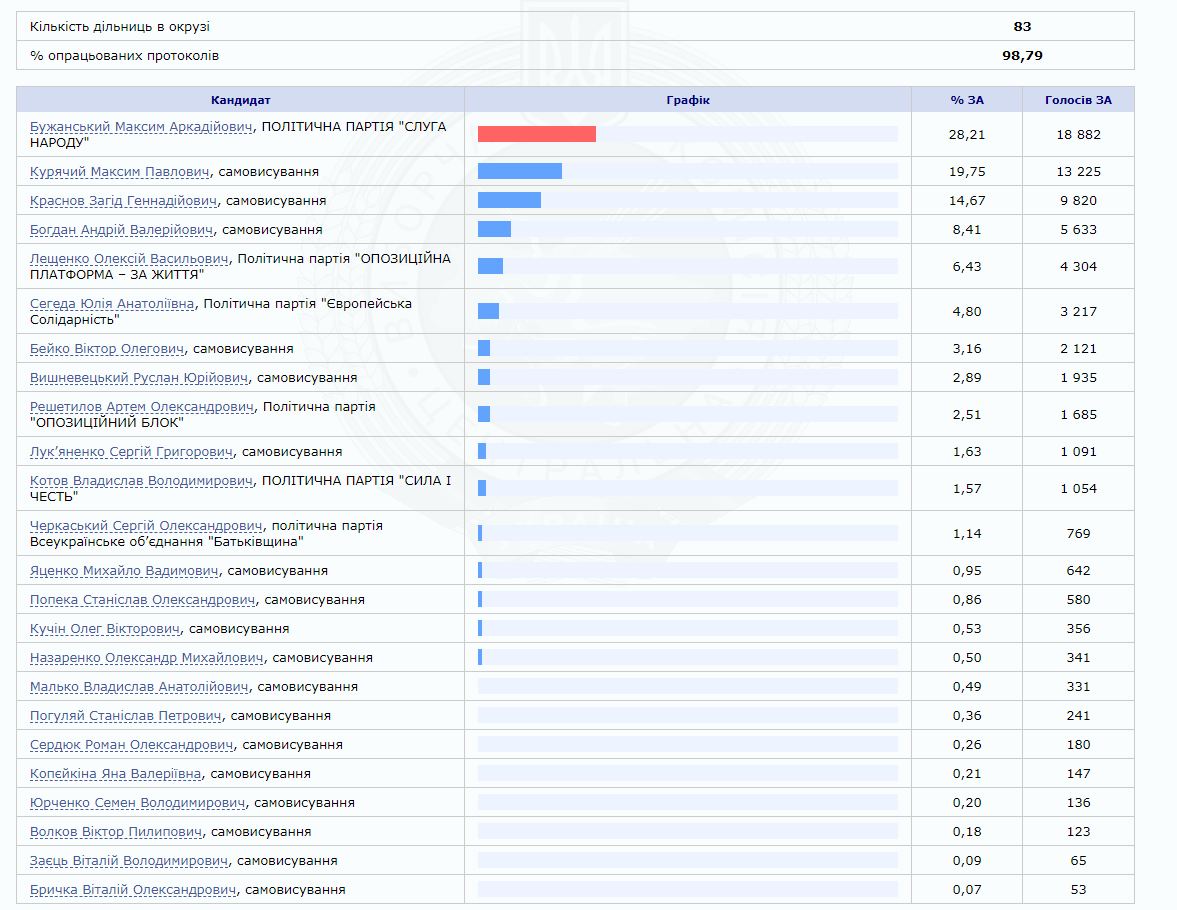Click the red bar for Бужанський
The width and height of the screenshot is (1177, 910).
coord(537,134)
